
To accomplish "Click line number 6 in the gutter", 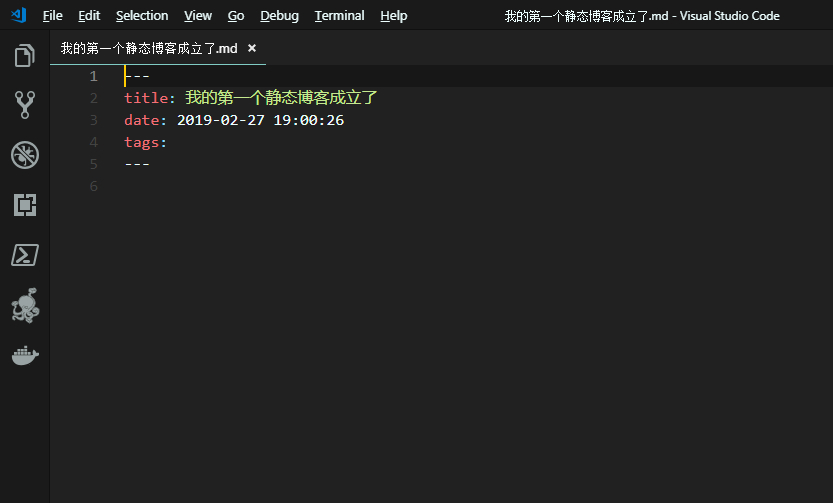I will coord(94,186).
